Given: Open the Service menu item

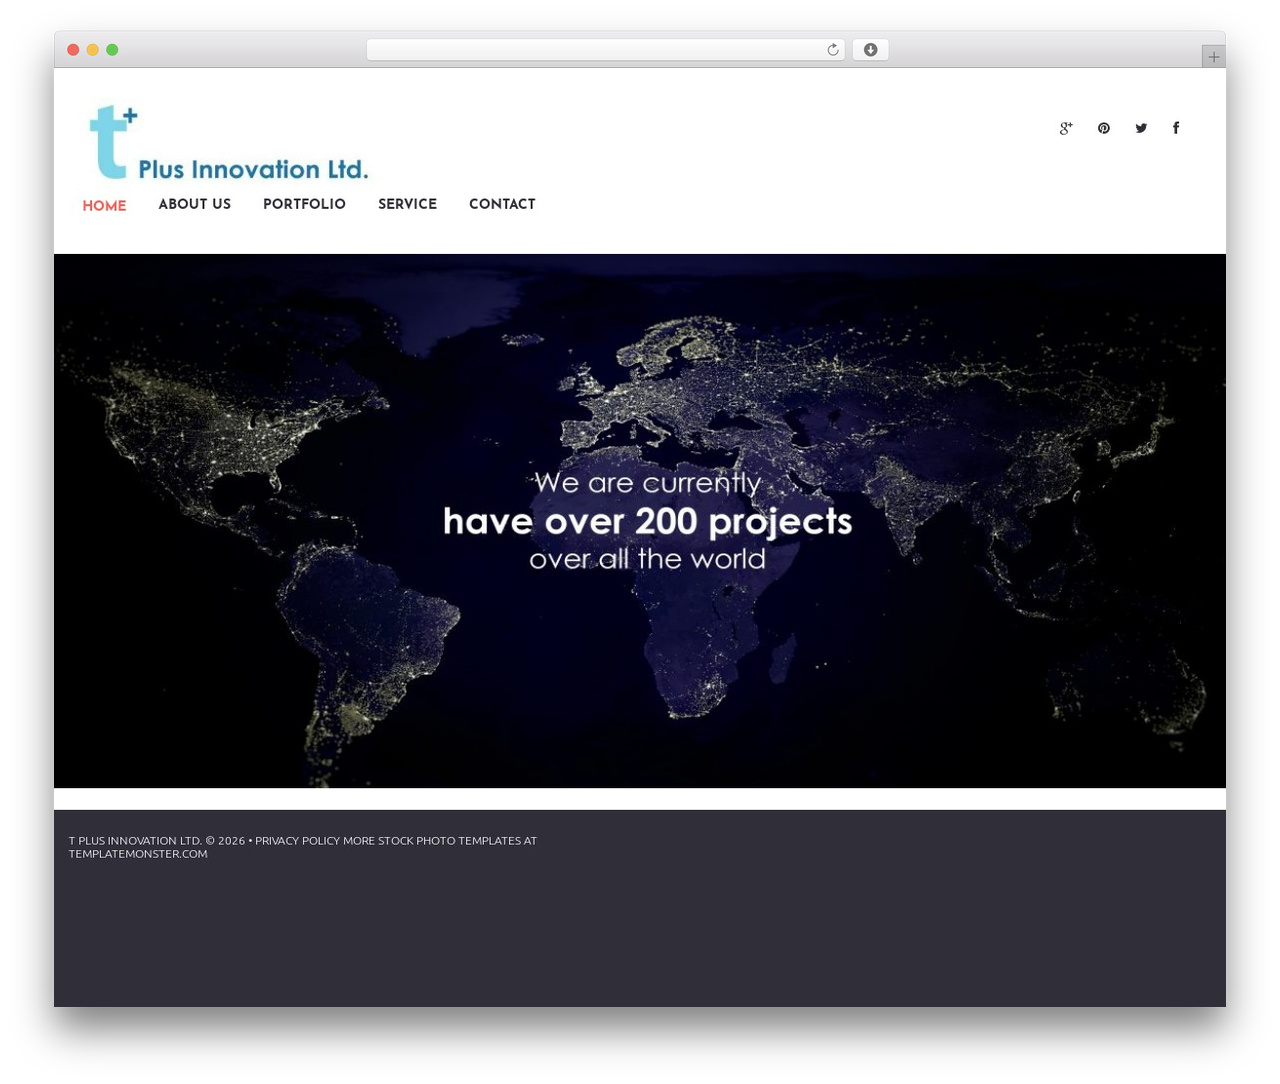Looking at the screenshot, I should tap(407, 204).
